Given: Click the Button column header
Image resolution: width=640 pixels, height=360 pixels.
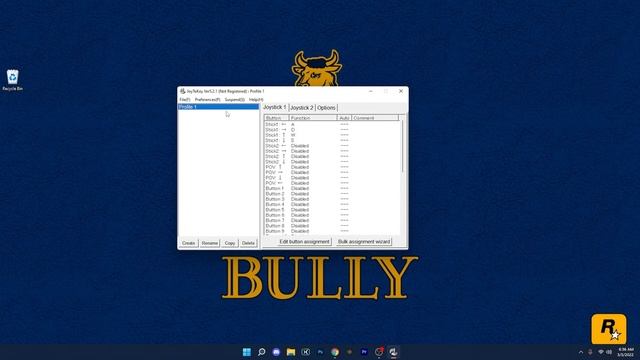Looking at the screenshot, I should pos(276,118).
